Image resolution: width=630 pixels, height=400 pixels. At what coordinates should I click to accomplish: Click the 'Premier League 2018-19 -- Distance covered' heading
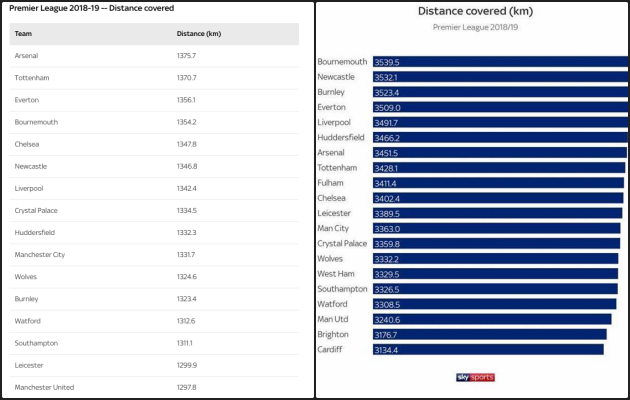[91, 8]
